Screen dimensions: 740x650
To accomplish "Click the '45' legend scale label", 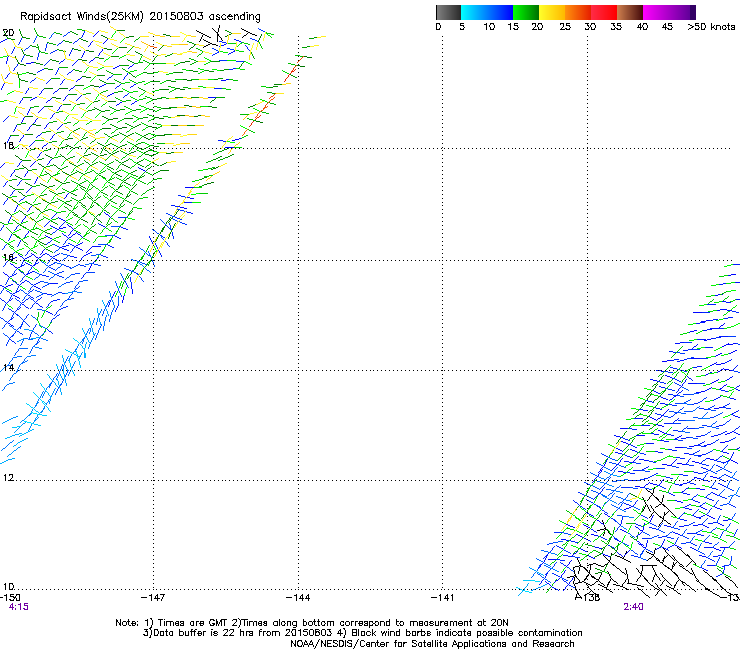I will coord(667,27).
